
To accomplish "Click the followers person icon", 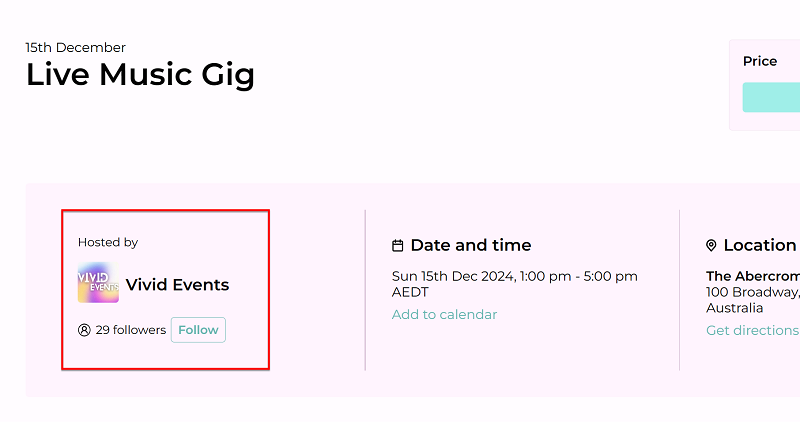I will coord(84,330).
